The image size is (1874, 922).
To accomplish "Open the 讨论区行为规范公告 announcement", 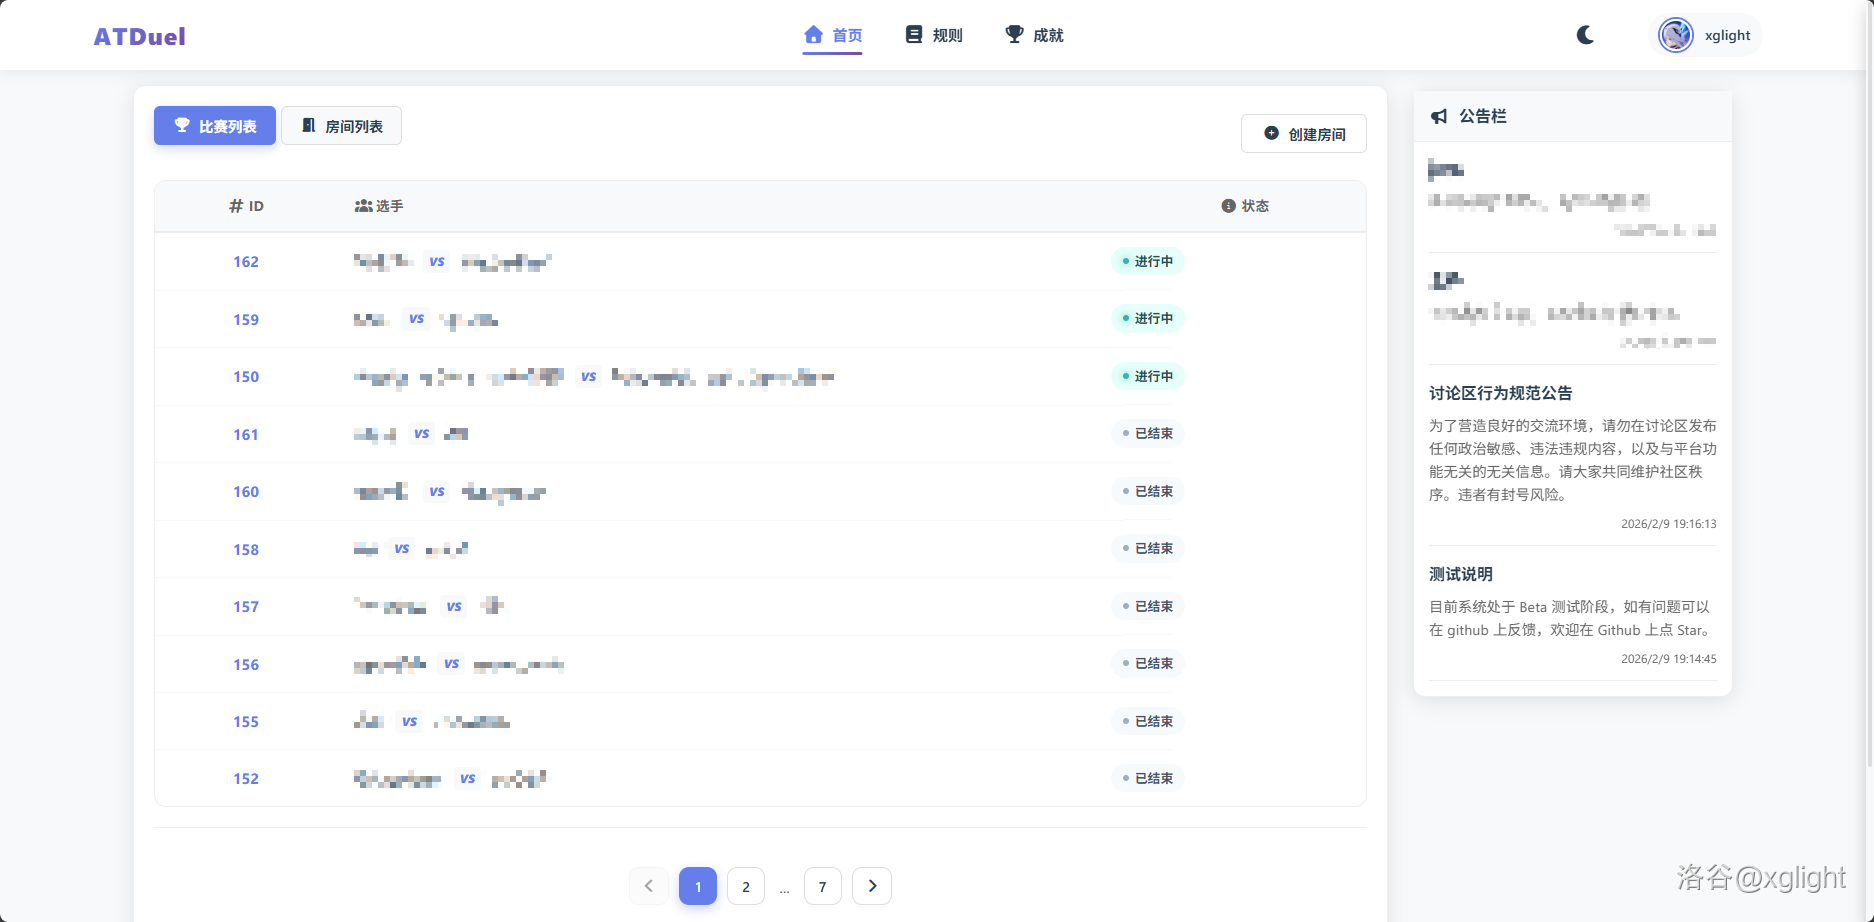I will coord(1500,393).
